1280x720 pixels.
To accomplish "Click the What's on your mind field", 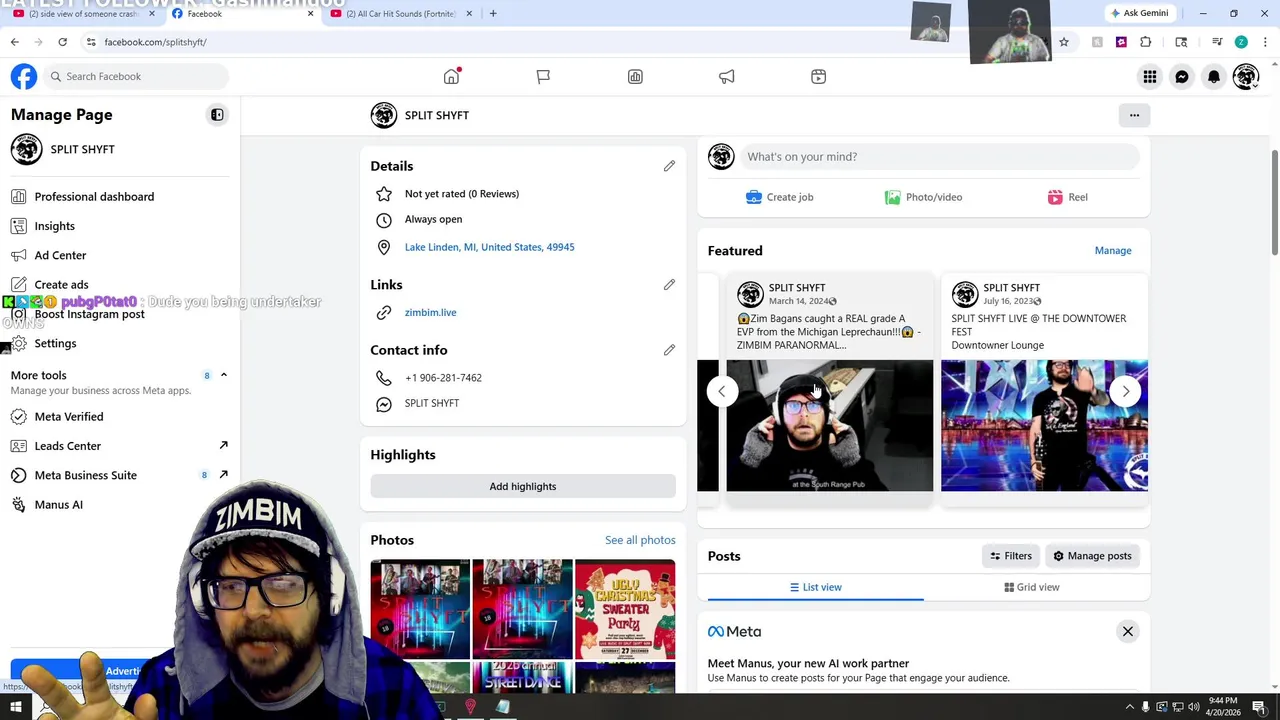I will pos(938,157).
